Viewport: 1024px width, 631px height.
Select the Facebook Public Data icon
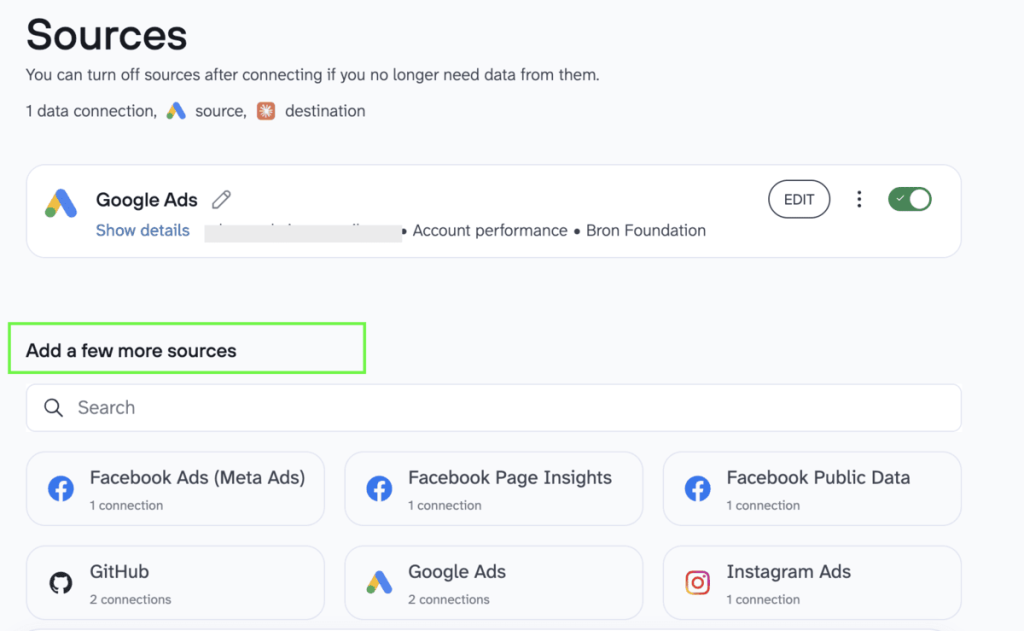(697, 488)
